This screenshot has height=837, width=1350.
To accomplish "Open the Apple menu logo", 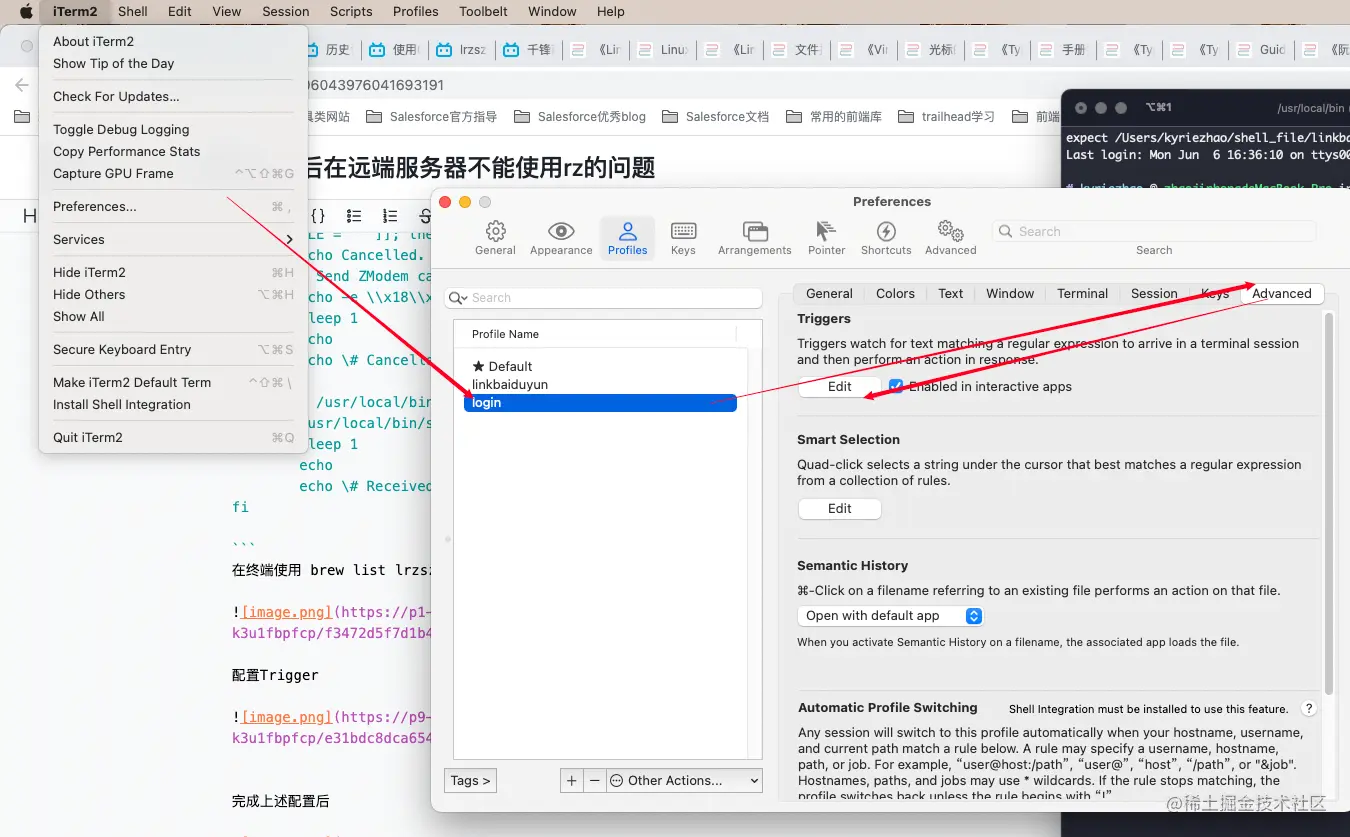I will [x=26, y=12].
